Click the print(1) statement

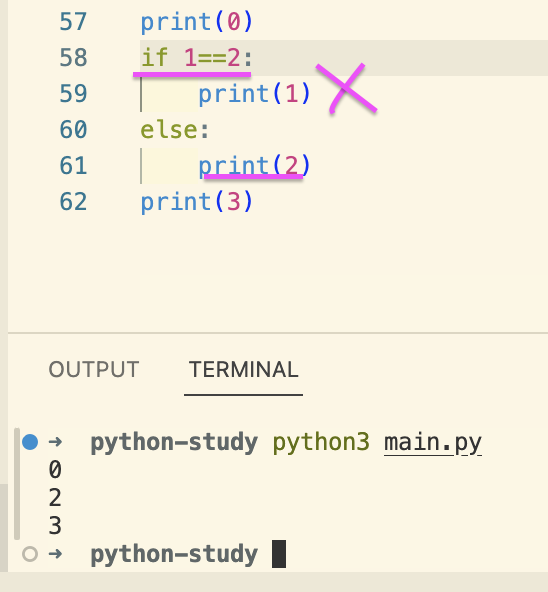pyautogui.click(x=254, y=94)
